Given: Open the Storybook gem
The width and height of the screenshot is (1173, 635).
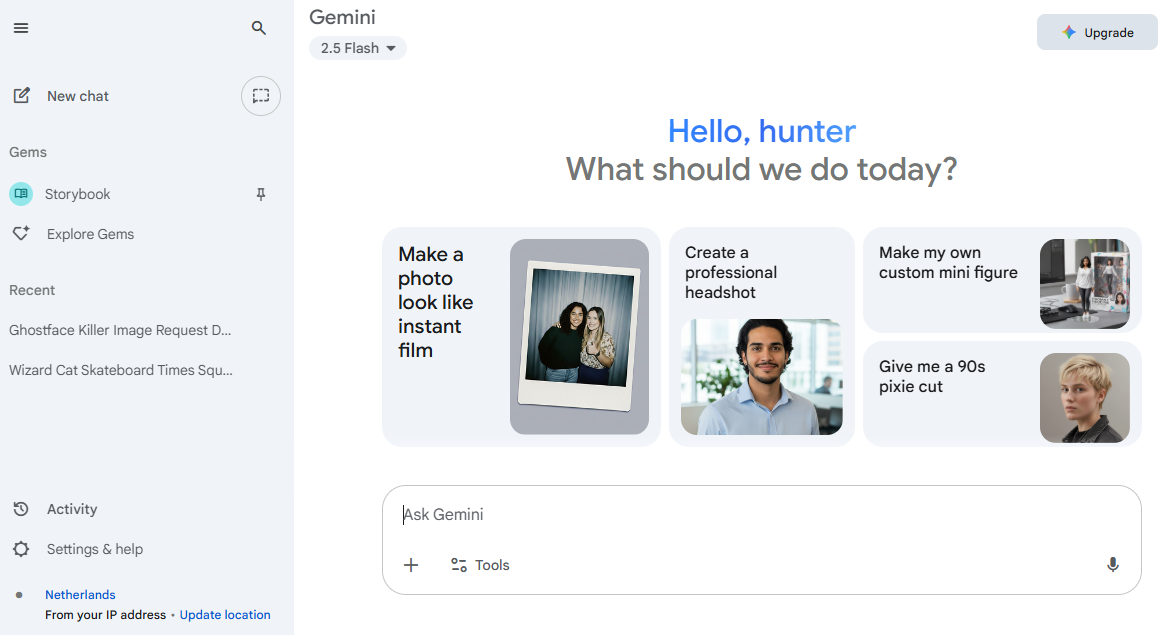Looking at the screenshot, I should click(x=77, y=194).
